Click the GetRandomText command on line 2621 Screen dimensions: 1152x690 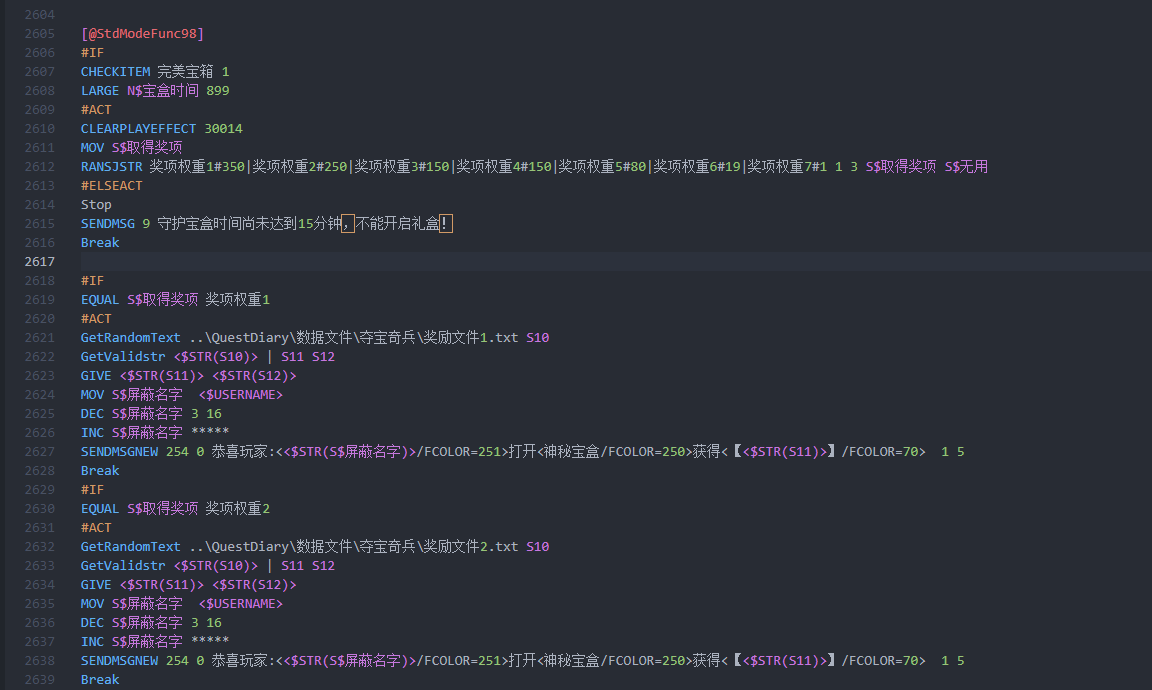(129, 337)
